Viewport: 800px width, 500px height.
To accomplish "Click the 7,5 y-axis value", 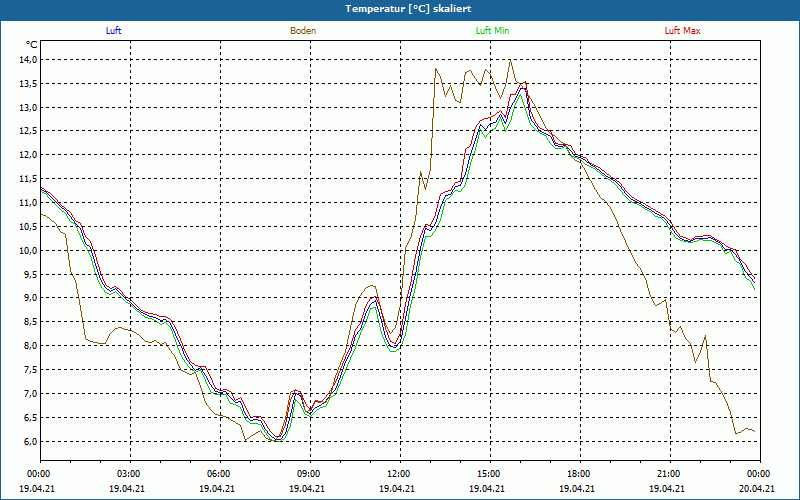I will (31, 370).
